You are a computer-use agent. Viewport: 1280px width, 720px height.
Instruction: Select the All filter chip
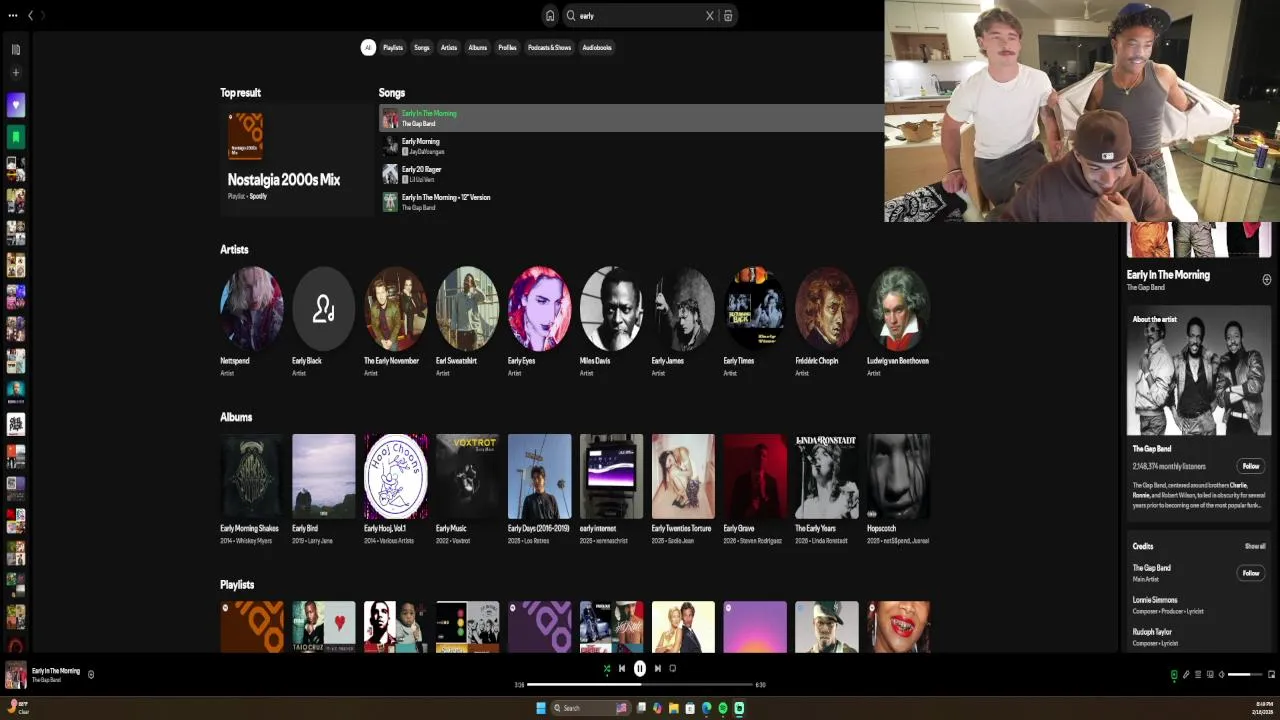(x=368, y=47)
